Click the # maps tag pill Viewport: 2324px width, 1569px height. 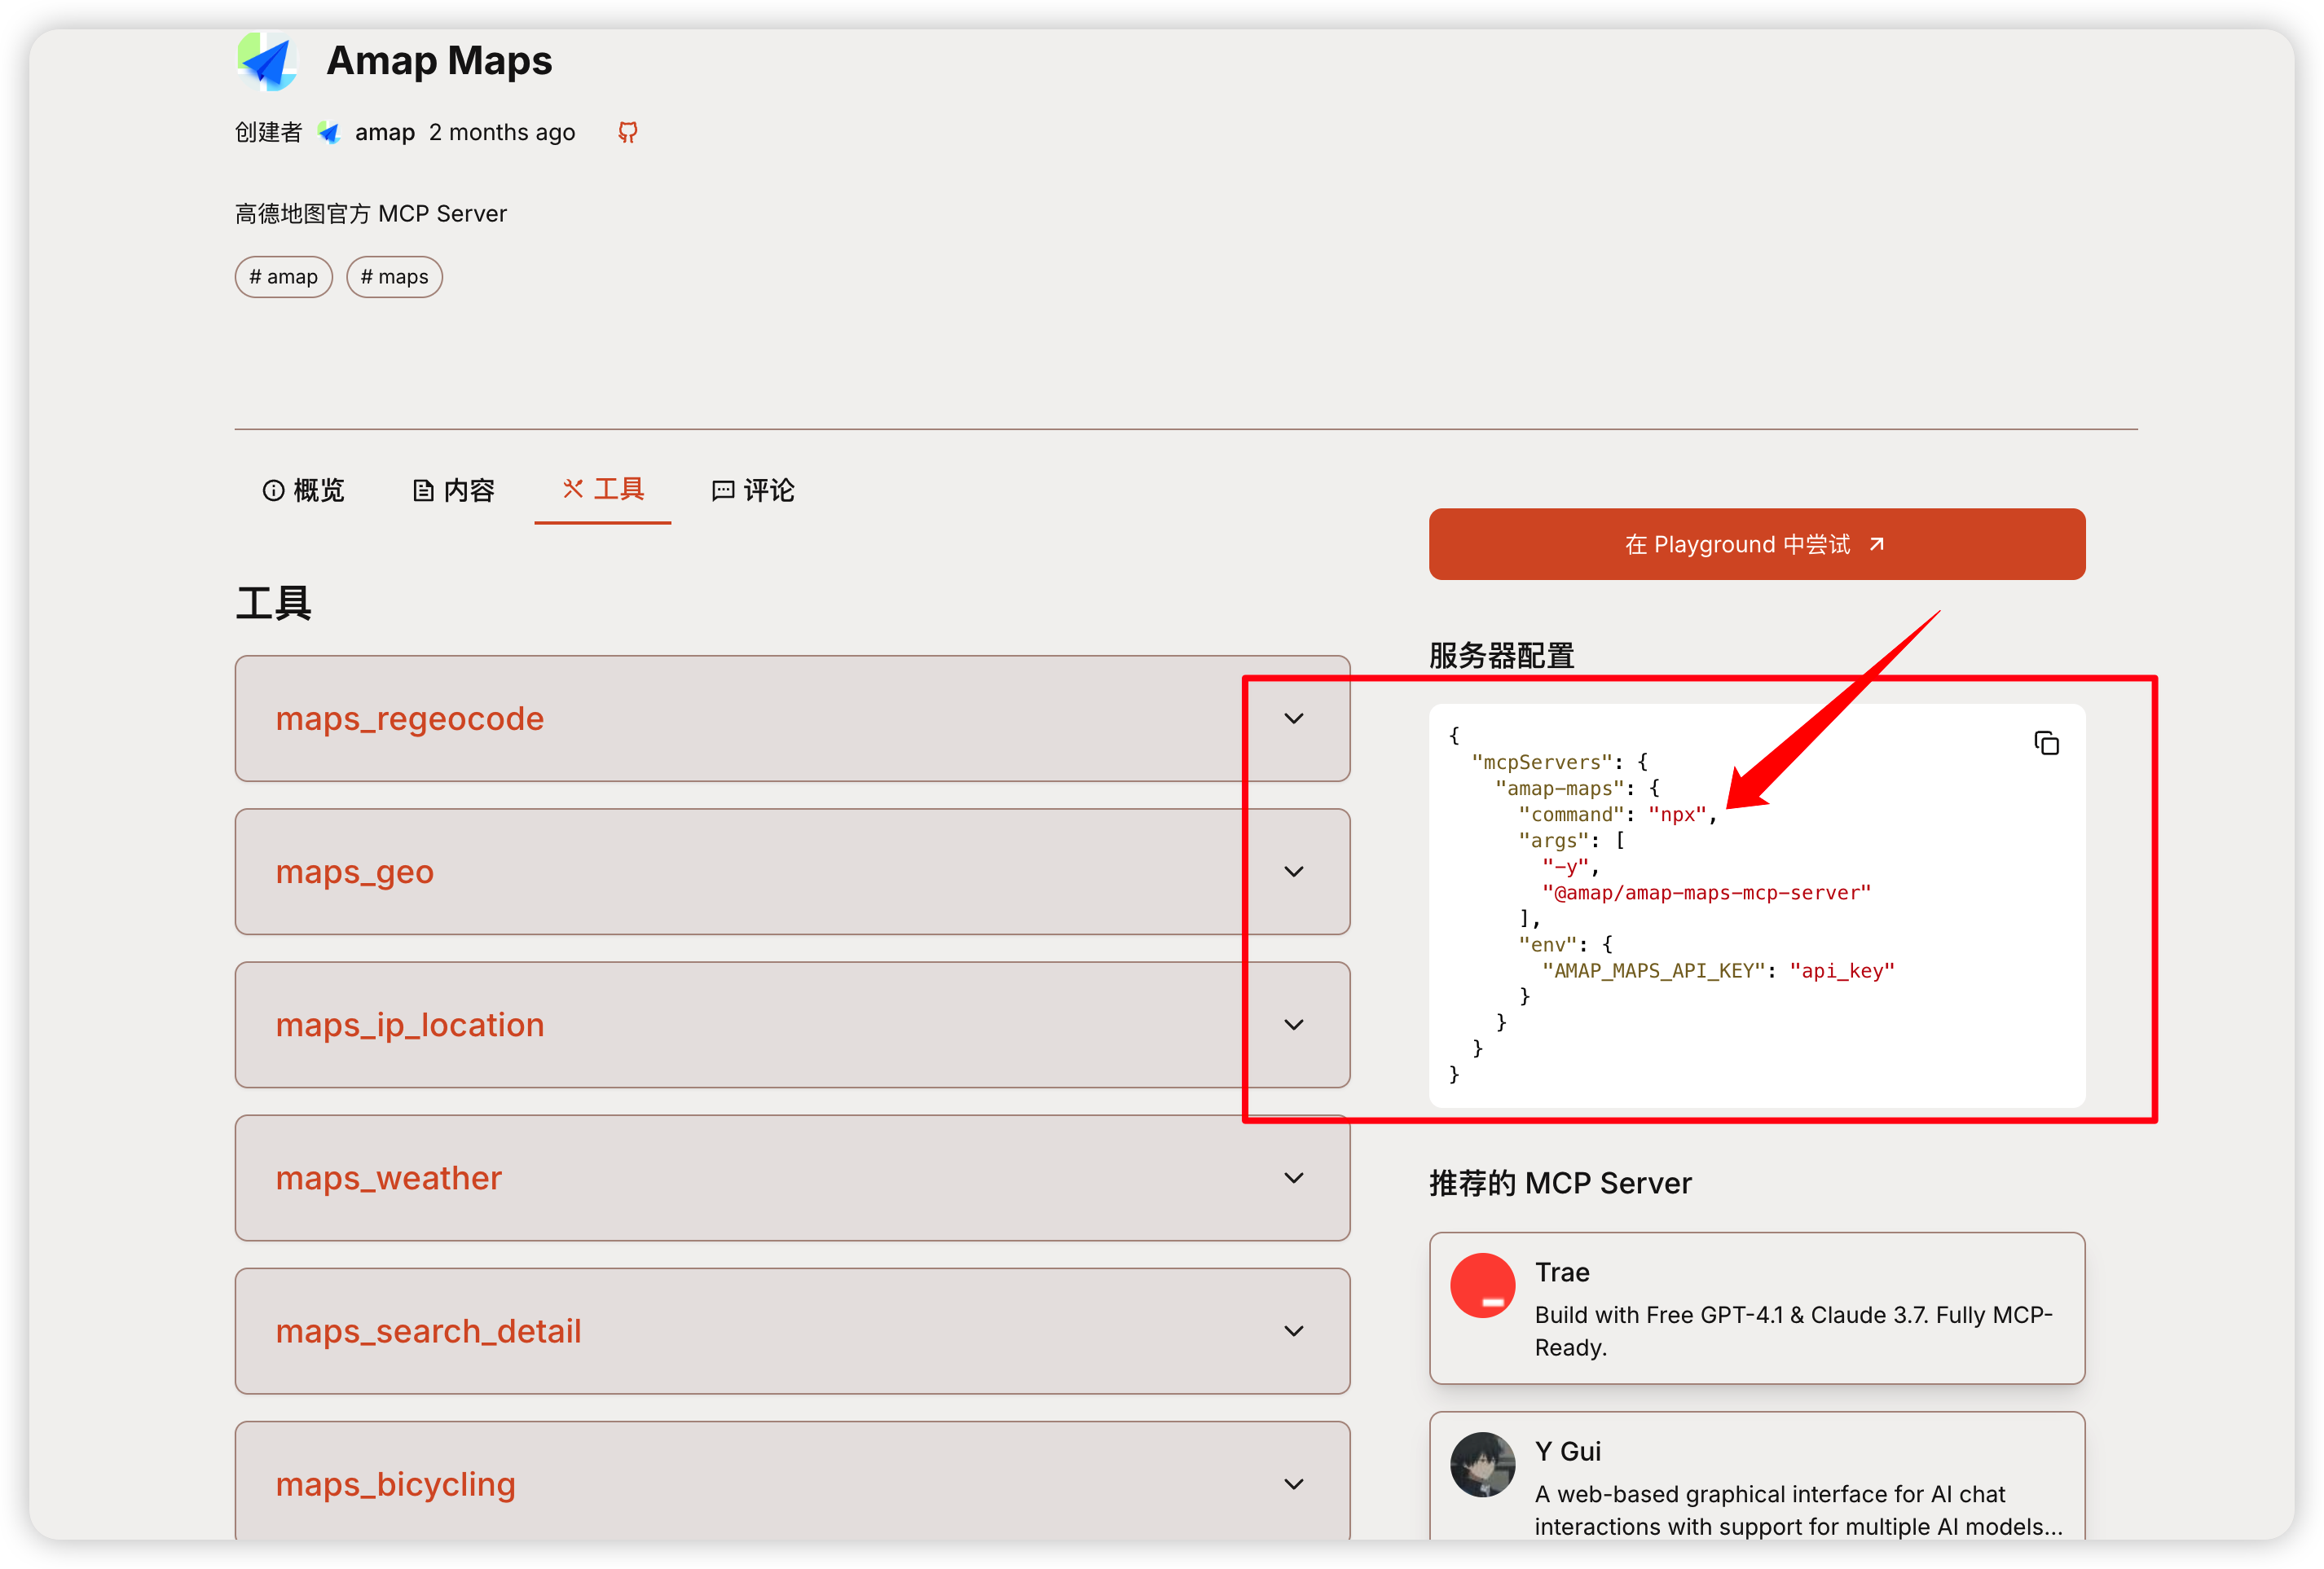(x=394, y=277)
